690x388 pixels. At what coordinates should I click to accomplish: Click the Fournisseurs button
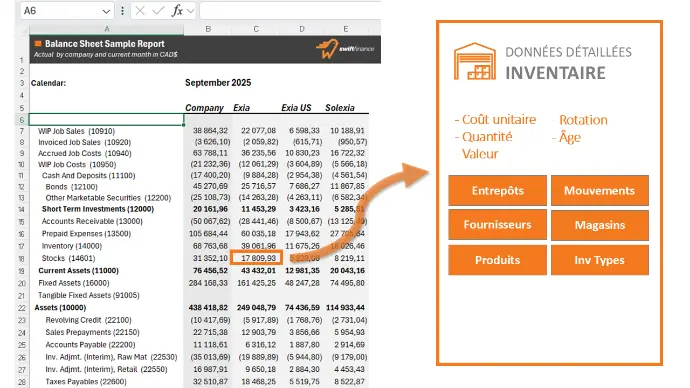498,225
